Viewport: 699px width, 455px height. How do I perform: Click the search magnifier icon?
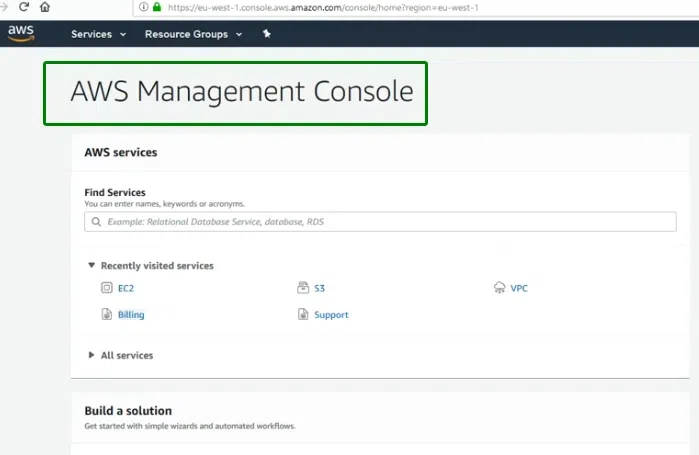coord(96,221)
